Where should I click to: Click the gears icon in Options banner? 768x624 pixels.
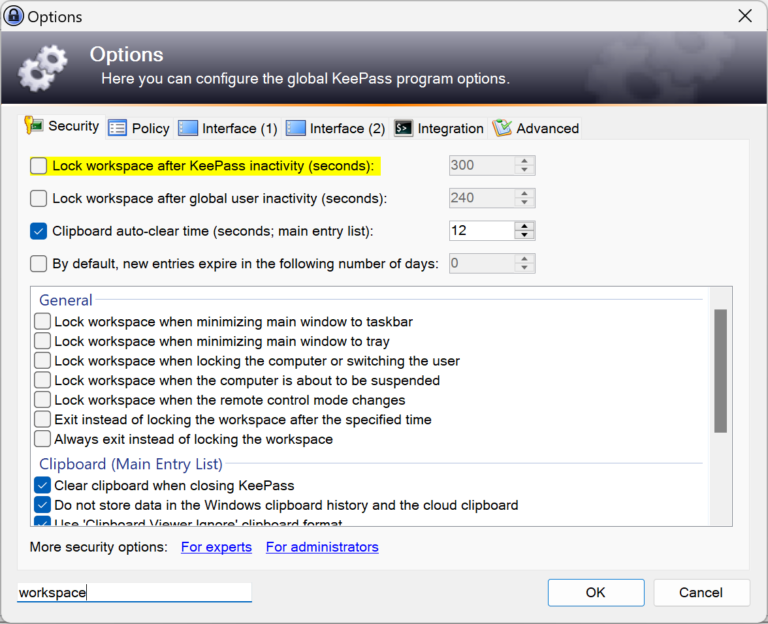coord(43,68)
